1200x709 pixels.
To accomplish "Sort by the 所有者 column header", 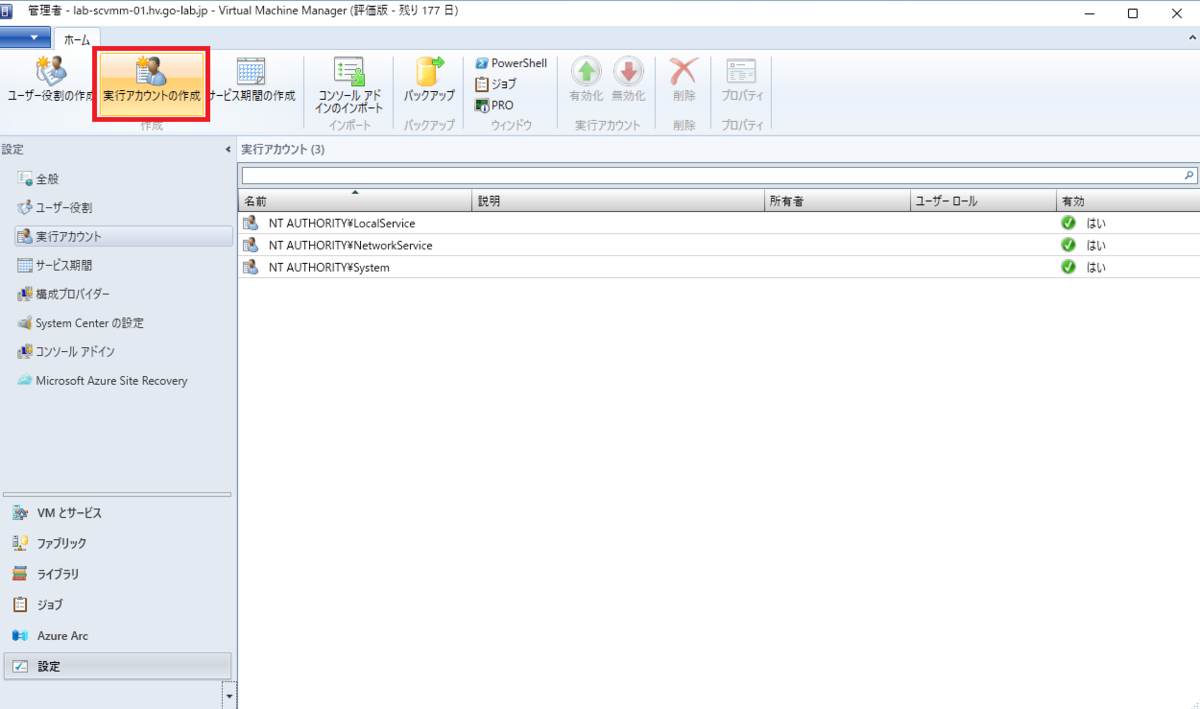I will pos(837,201).
